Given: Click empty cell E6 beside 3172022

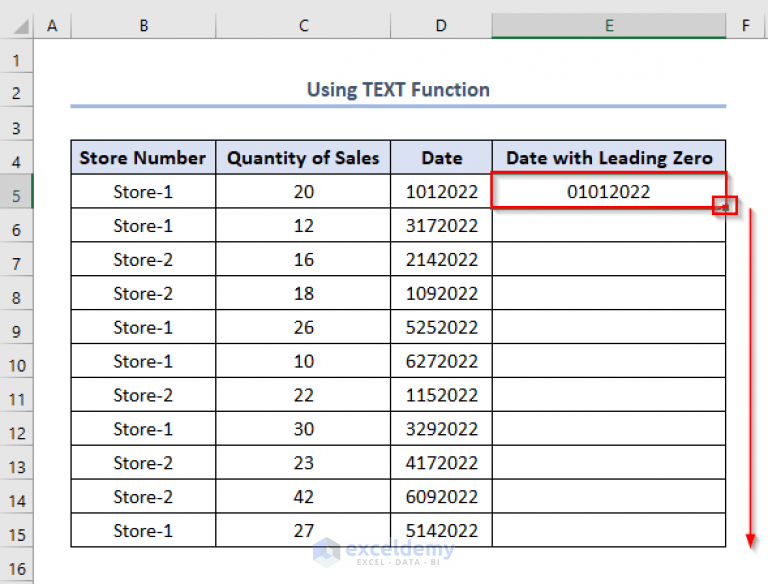Looking at the screenshot, I should tap(609, 225).
